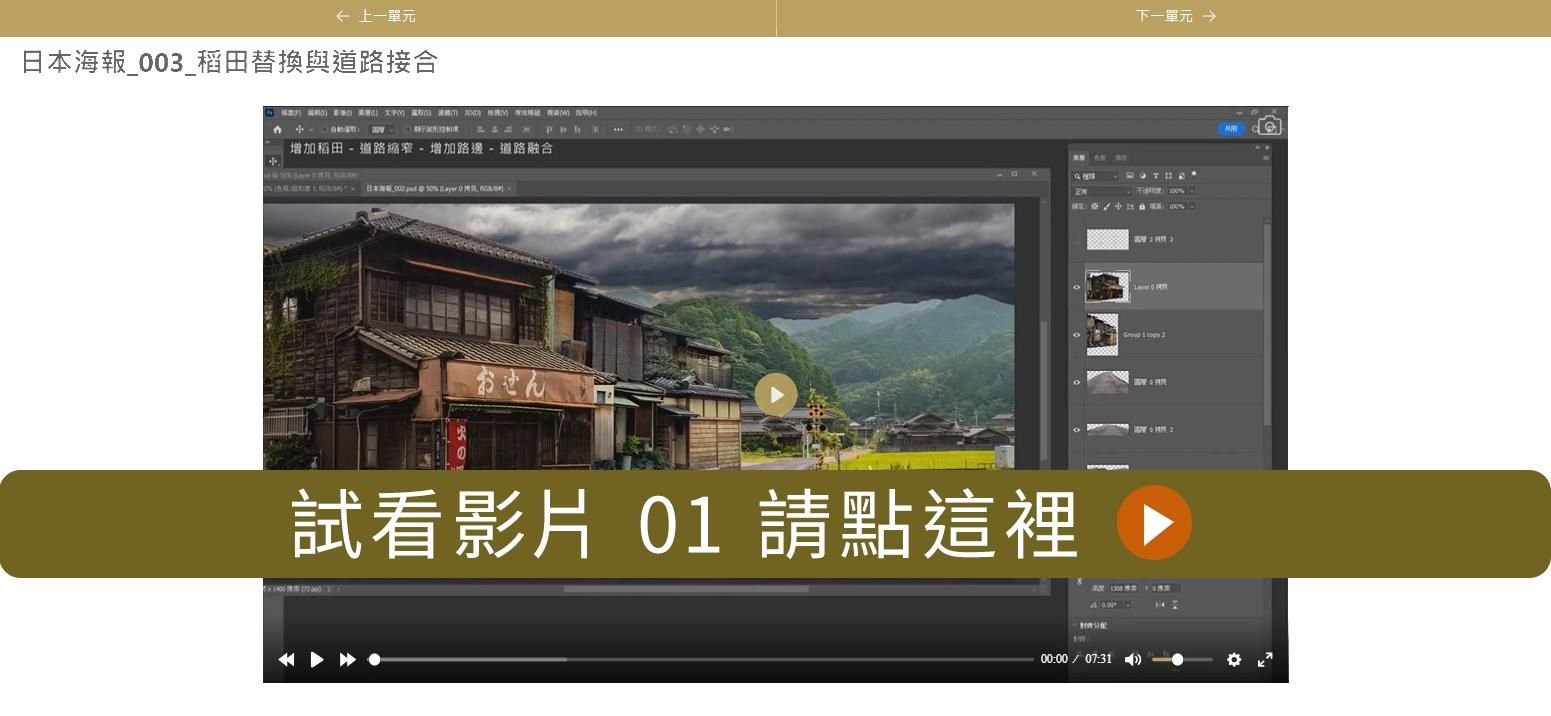Click the orange play icon on the banner
Image resolution: width=1551 pixels, height=716 pixels.
point(1154,523)
